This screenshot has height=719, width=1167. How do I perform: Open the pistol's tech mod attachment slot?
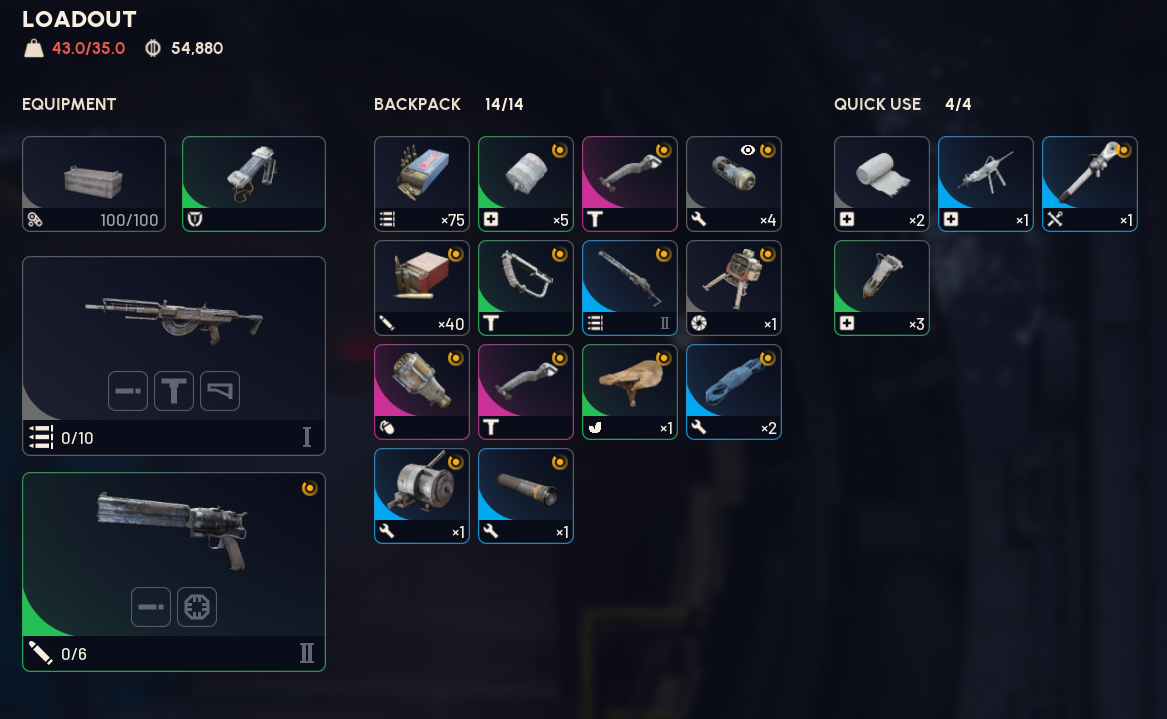click(x=196, y=607)
